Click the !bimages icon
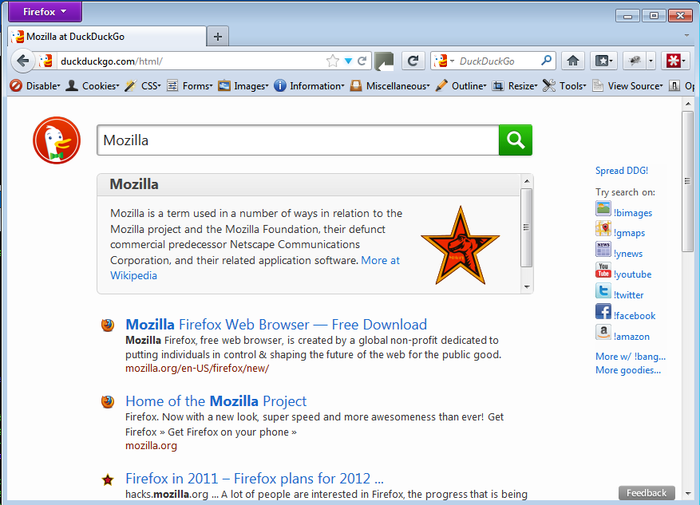 click(603, 209)
